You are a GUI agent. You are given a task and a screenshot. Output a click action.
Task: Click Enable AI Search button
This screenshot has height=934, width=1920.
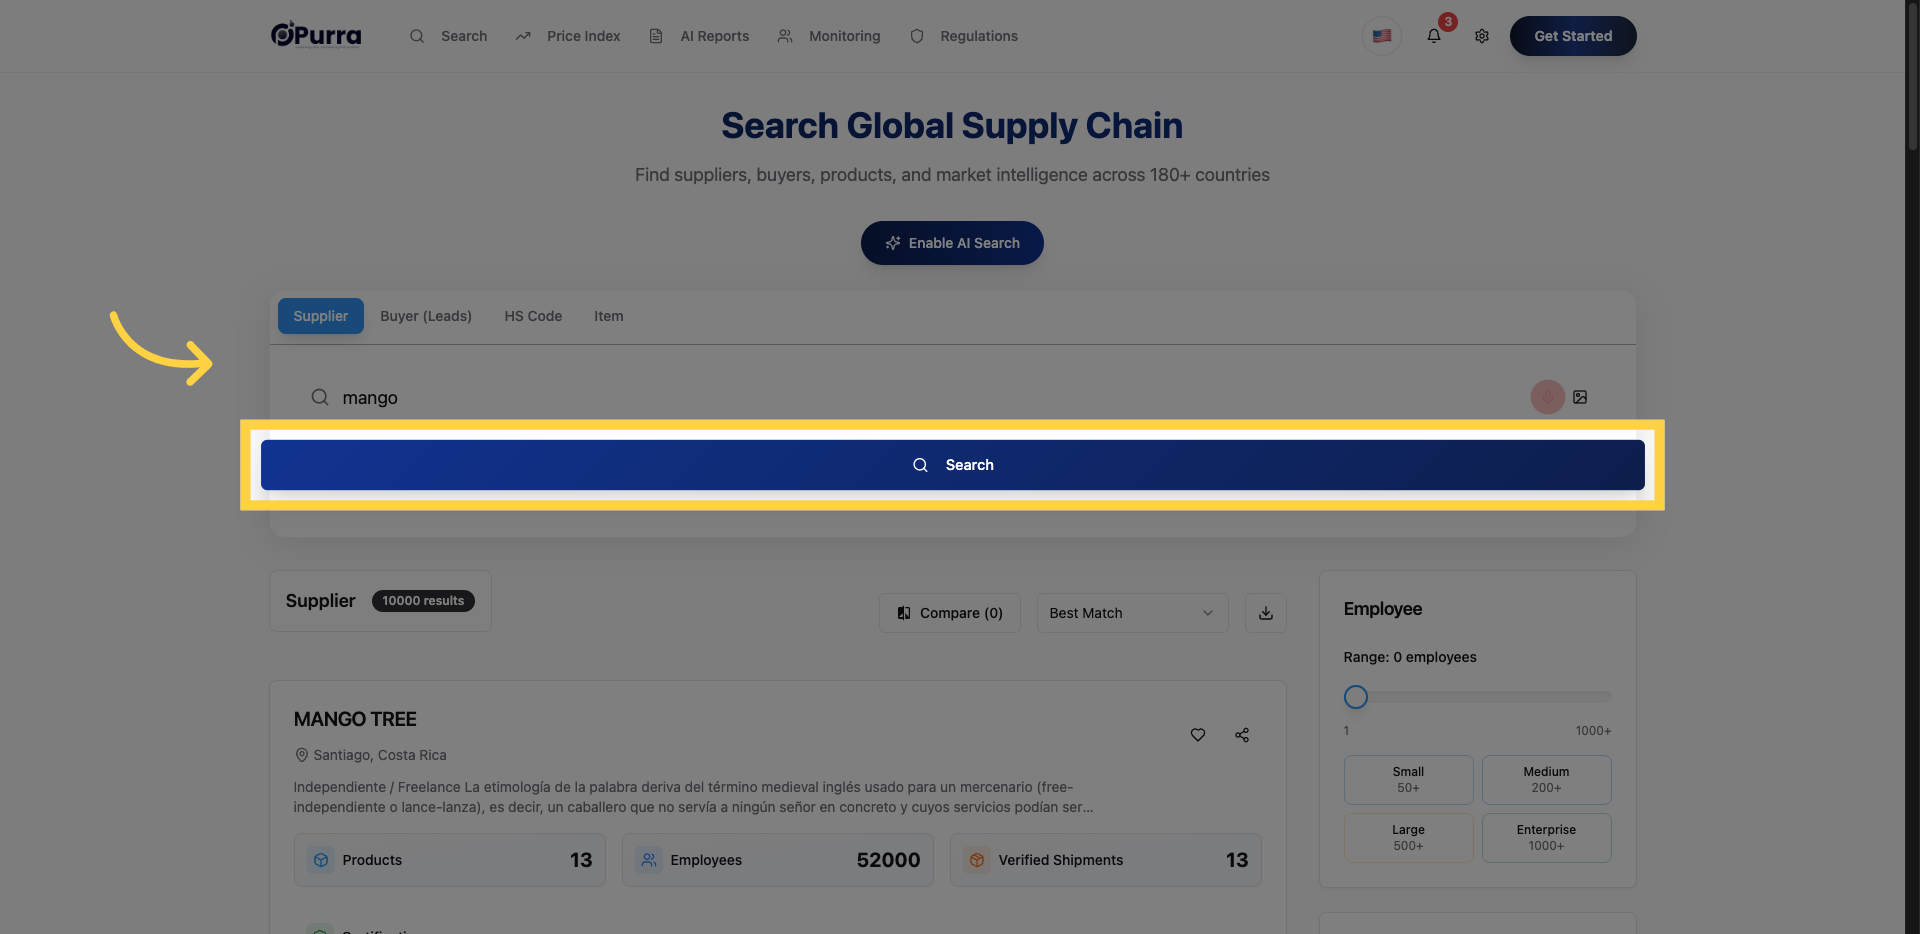pyautogui.click(x=952, y=243)
